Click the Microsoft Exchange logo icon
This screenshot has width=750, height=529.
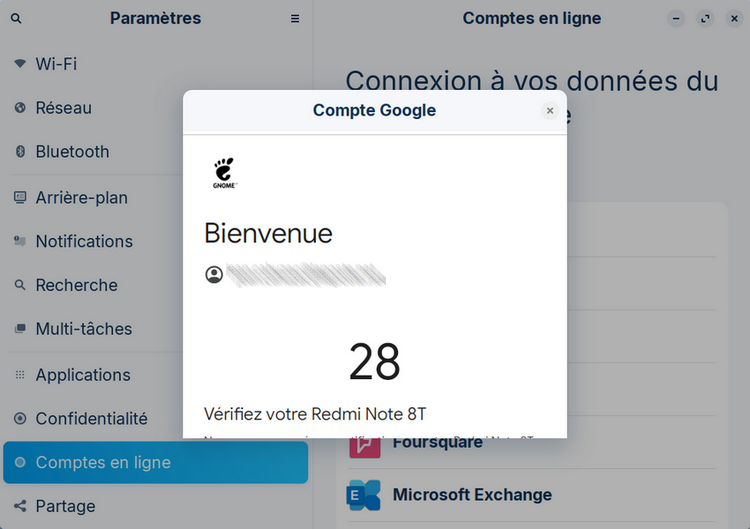click(x=364, y=494)
